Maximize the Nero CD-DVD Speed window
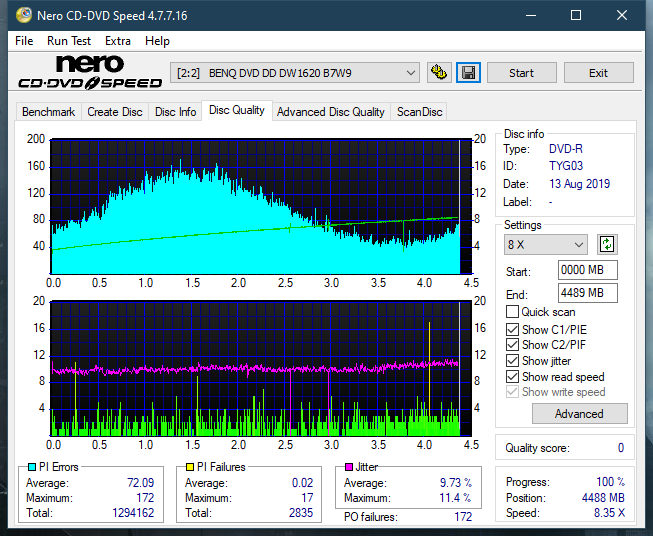This screenshot has height=536, width=653. tap(576, 15)
